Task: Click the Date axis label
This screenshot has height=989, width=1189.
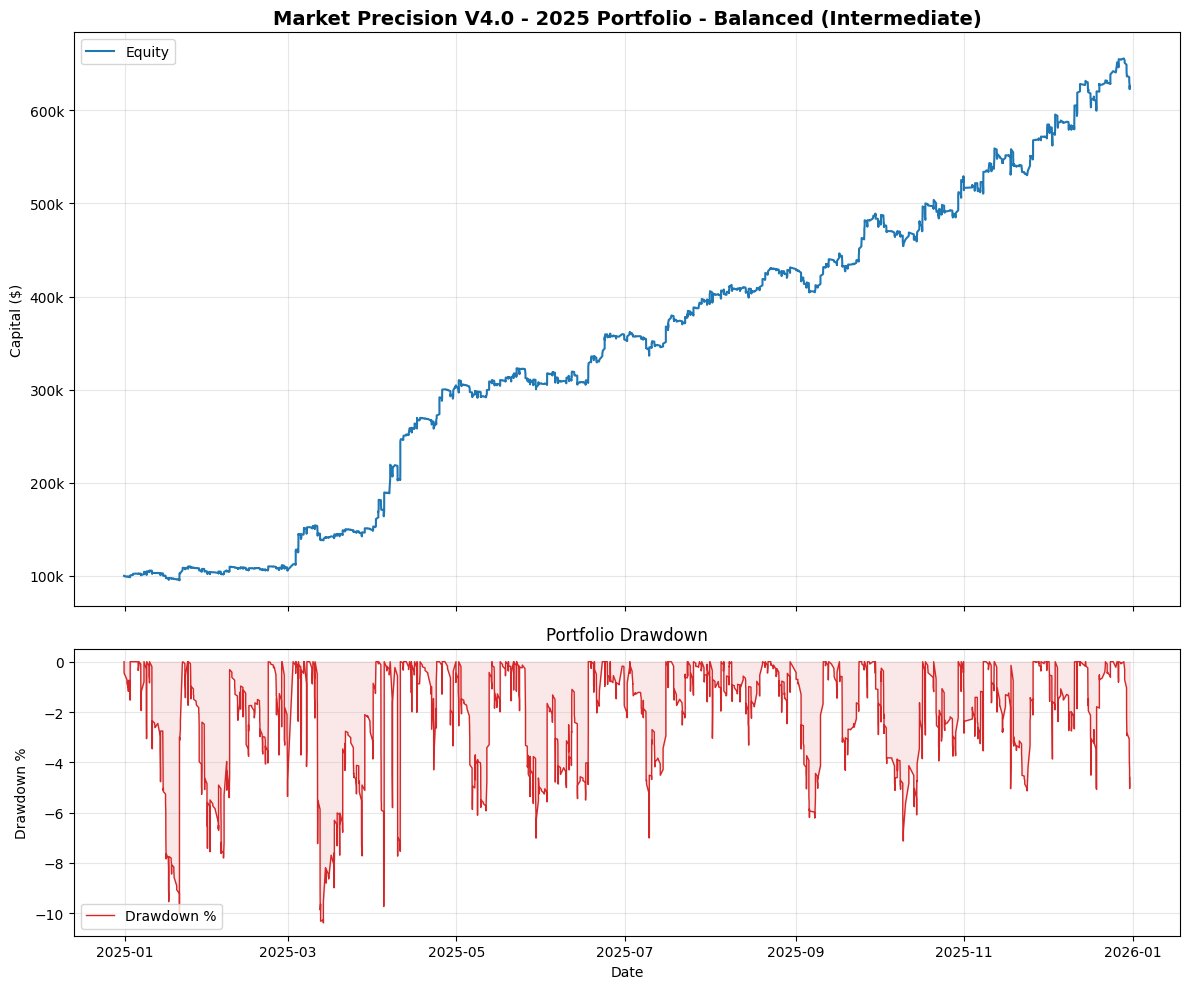Action: pyautogui.click(x=626, y=971)
